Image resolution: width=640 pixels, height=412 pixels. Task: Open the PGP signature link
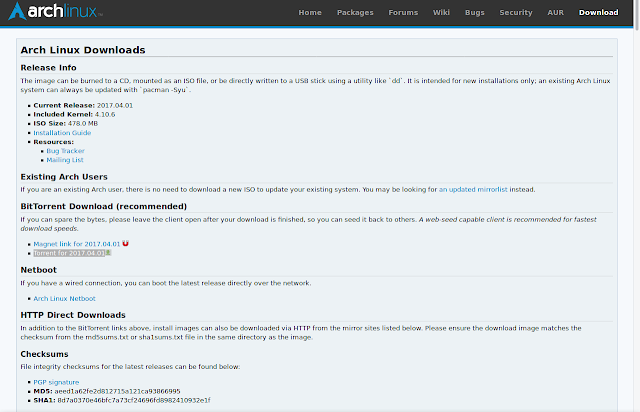56,382
